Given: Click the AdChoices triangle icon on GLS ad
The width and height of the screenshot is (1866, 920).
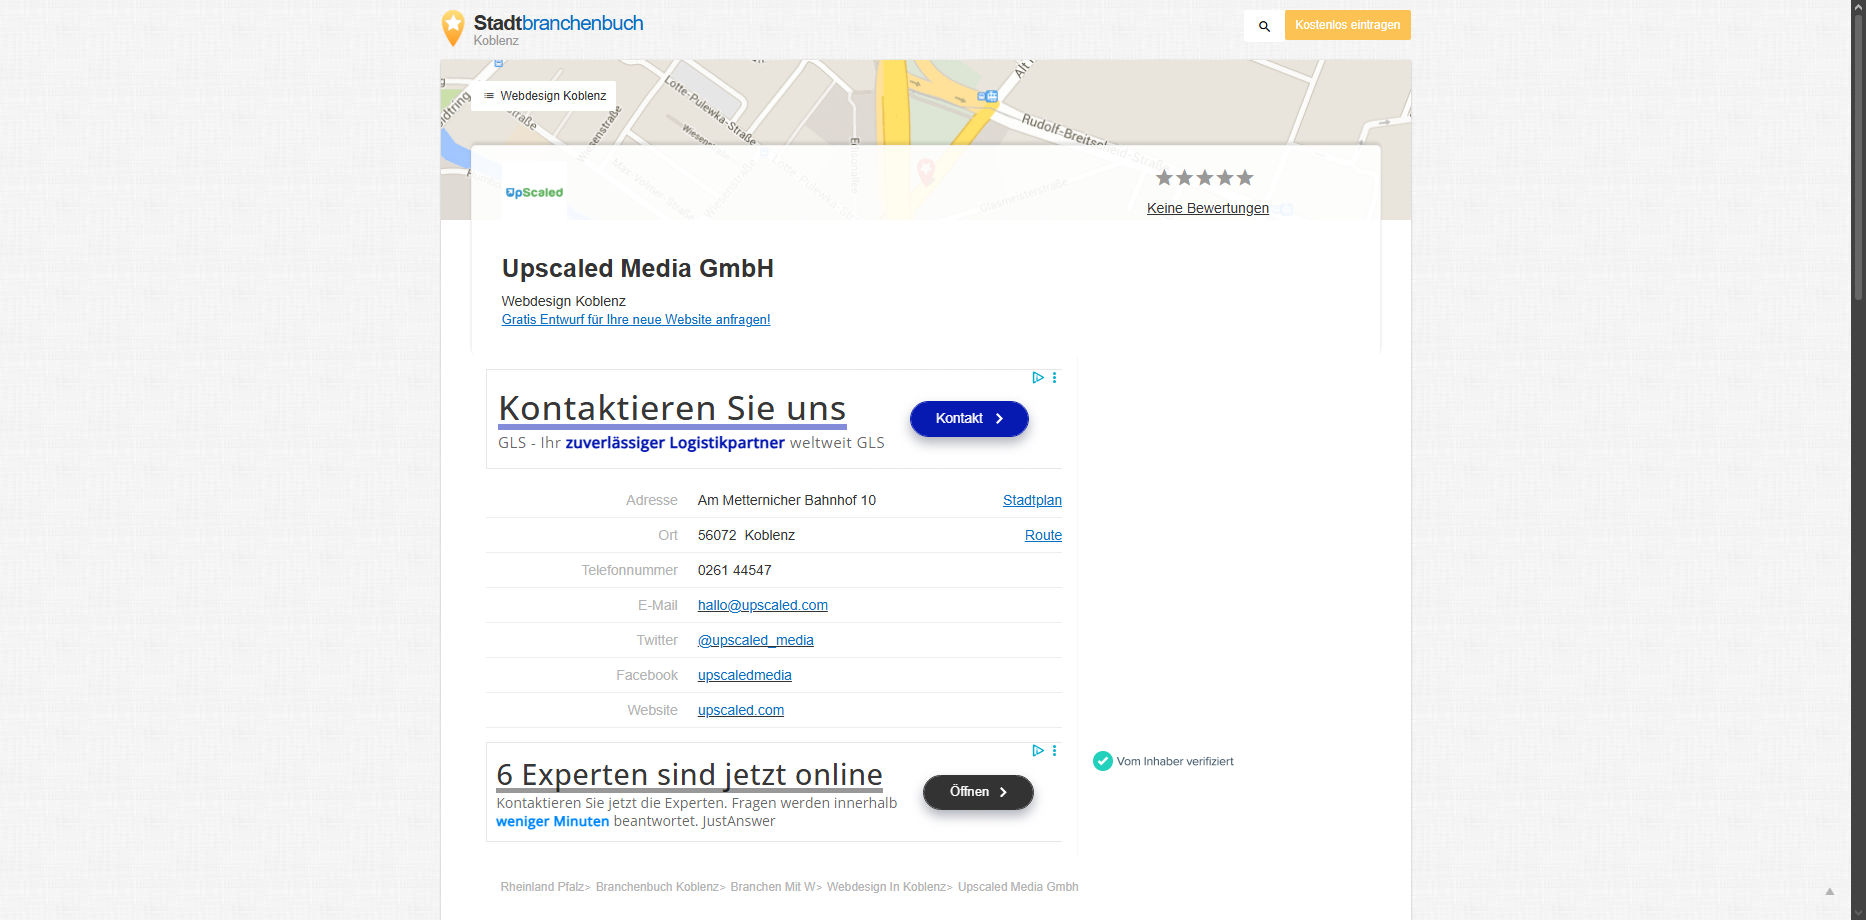Looking at the screenshot, I should 1038,378.
